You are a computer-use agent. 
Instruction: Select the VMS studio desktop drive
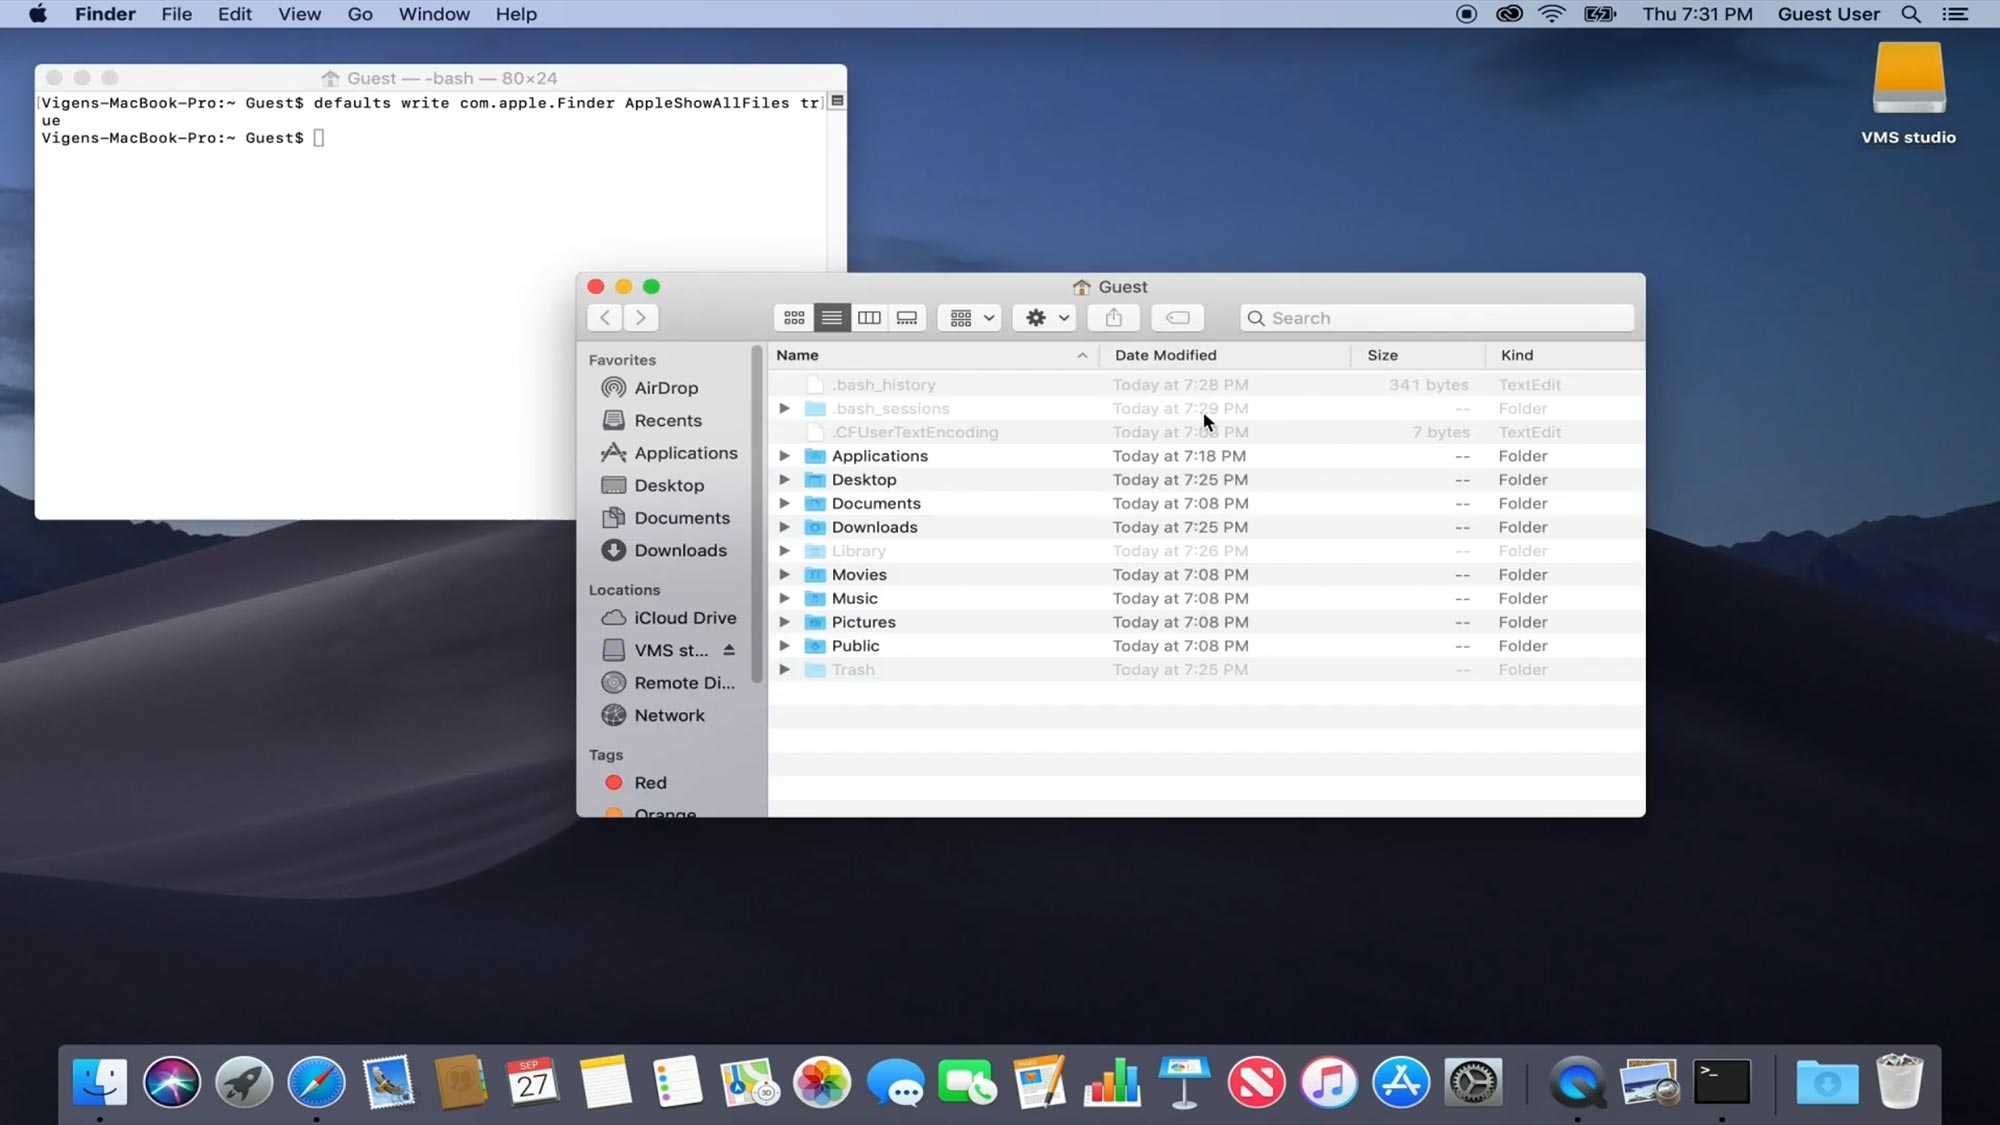click(1908, 94)
